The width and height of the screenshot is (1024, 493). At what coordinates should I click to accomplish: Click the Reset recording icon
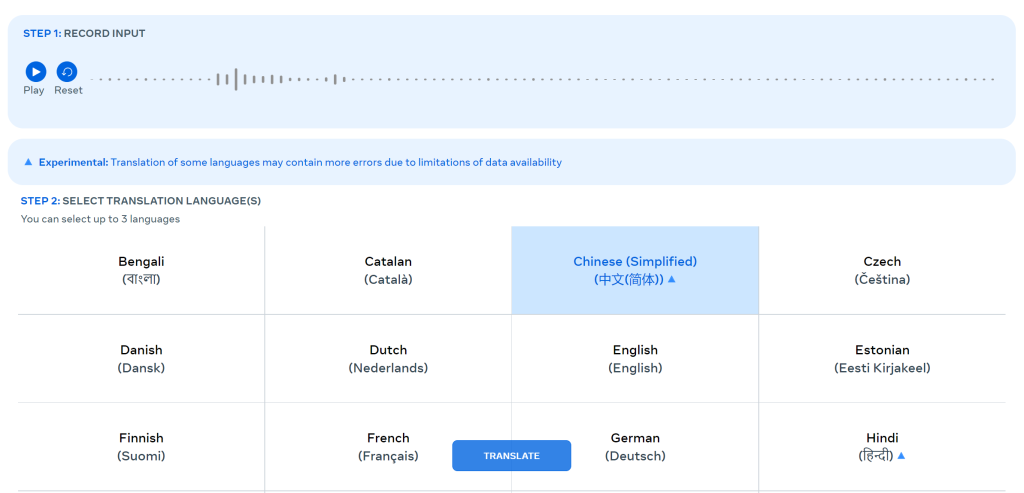67,72
